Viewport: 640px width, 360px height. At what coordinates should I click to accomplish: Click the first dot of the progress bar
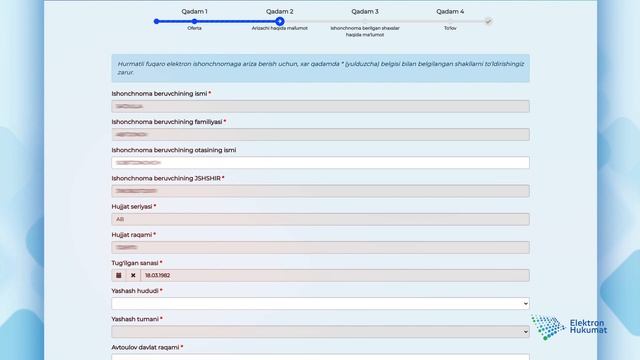156,21
